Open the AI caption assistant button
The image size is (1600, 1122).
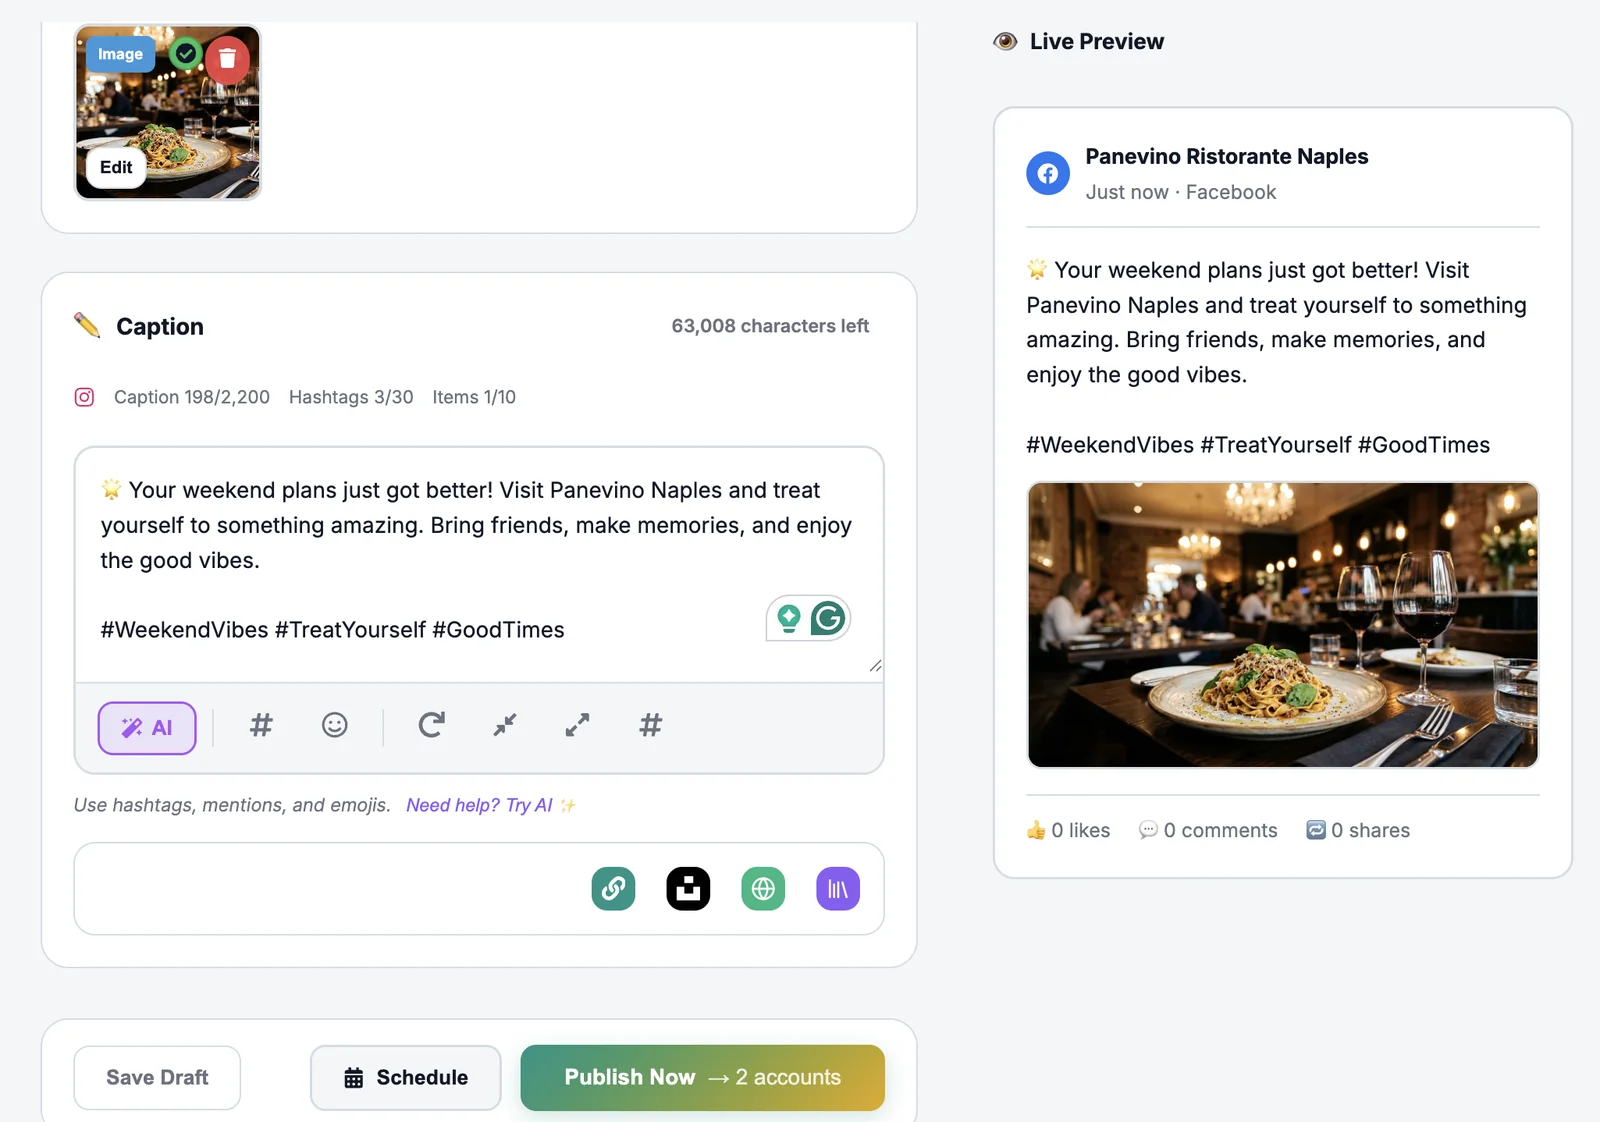(147, 728)
